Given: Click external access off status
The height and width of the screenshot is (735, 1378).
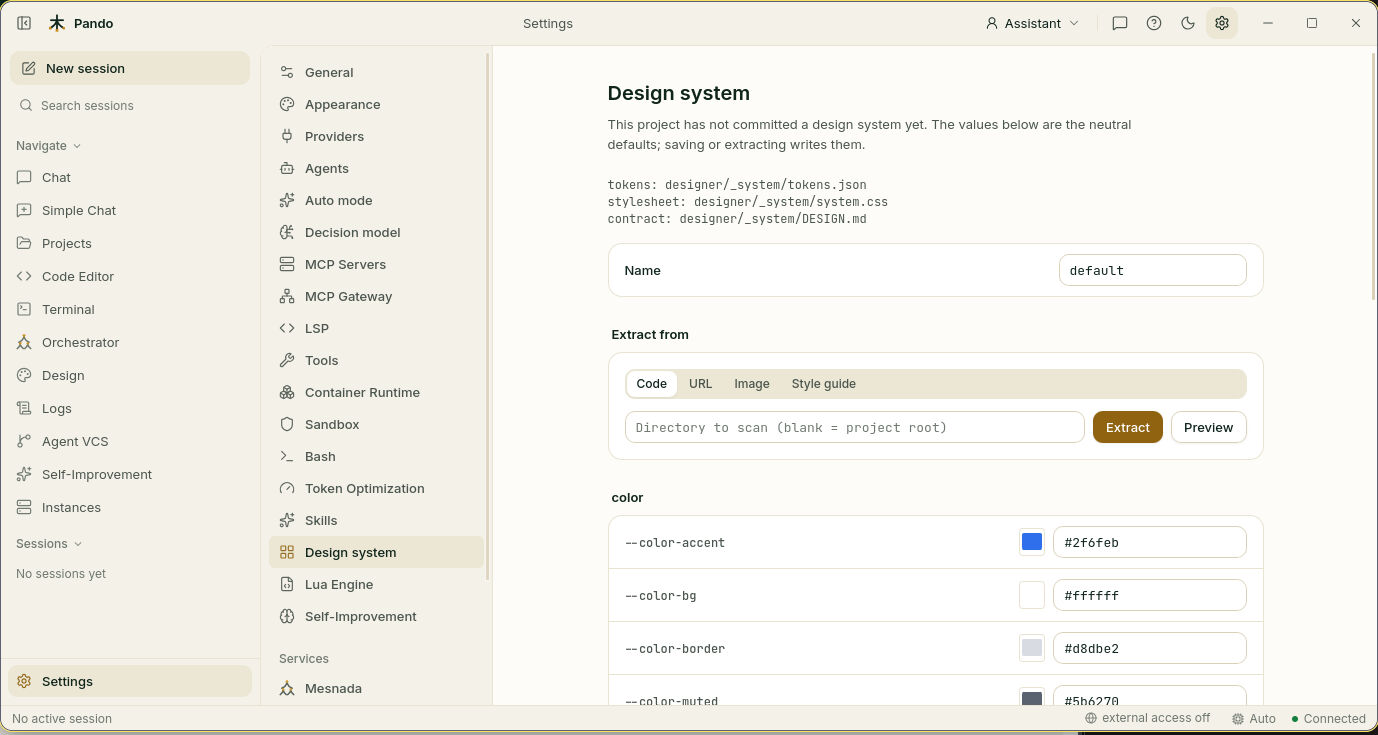Looking at the screenshot, I should pos(1147,718).
